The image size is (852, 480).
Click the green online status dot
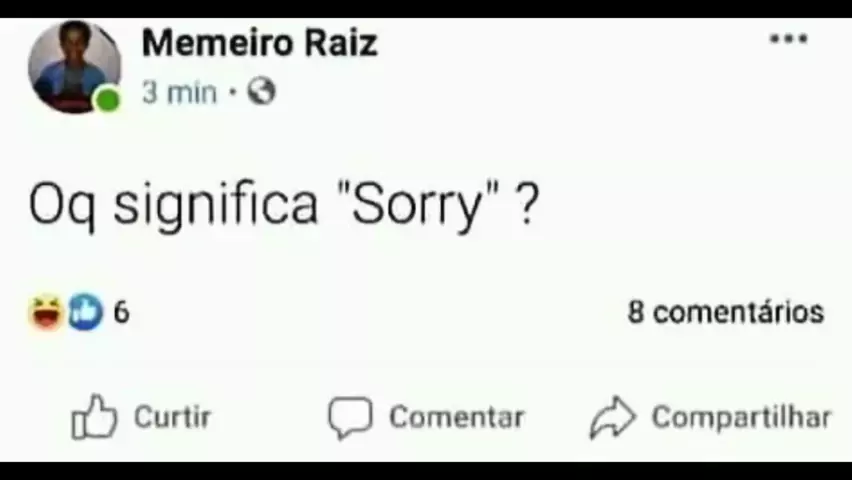click(x=107, y=99)
